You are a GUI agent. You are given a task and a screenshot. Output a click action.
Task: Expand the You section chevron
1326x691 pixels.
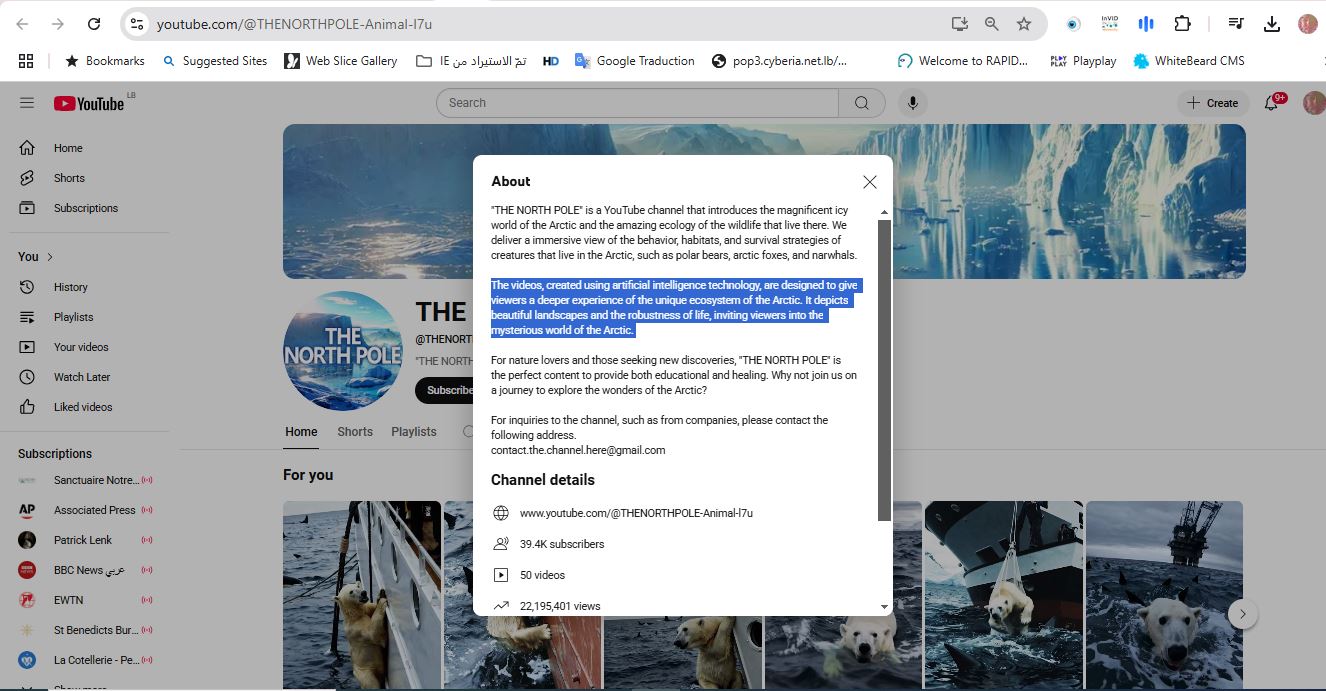(50, 257)
